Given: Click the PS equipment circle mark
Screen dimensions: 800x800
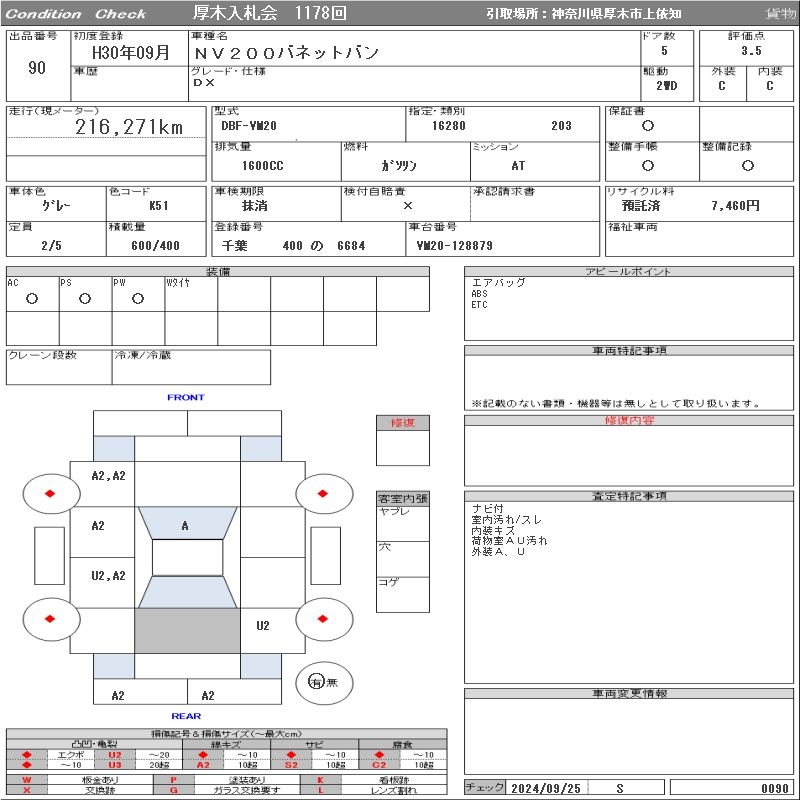Looking at the screenshot, I should (x=85, y=298).
